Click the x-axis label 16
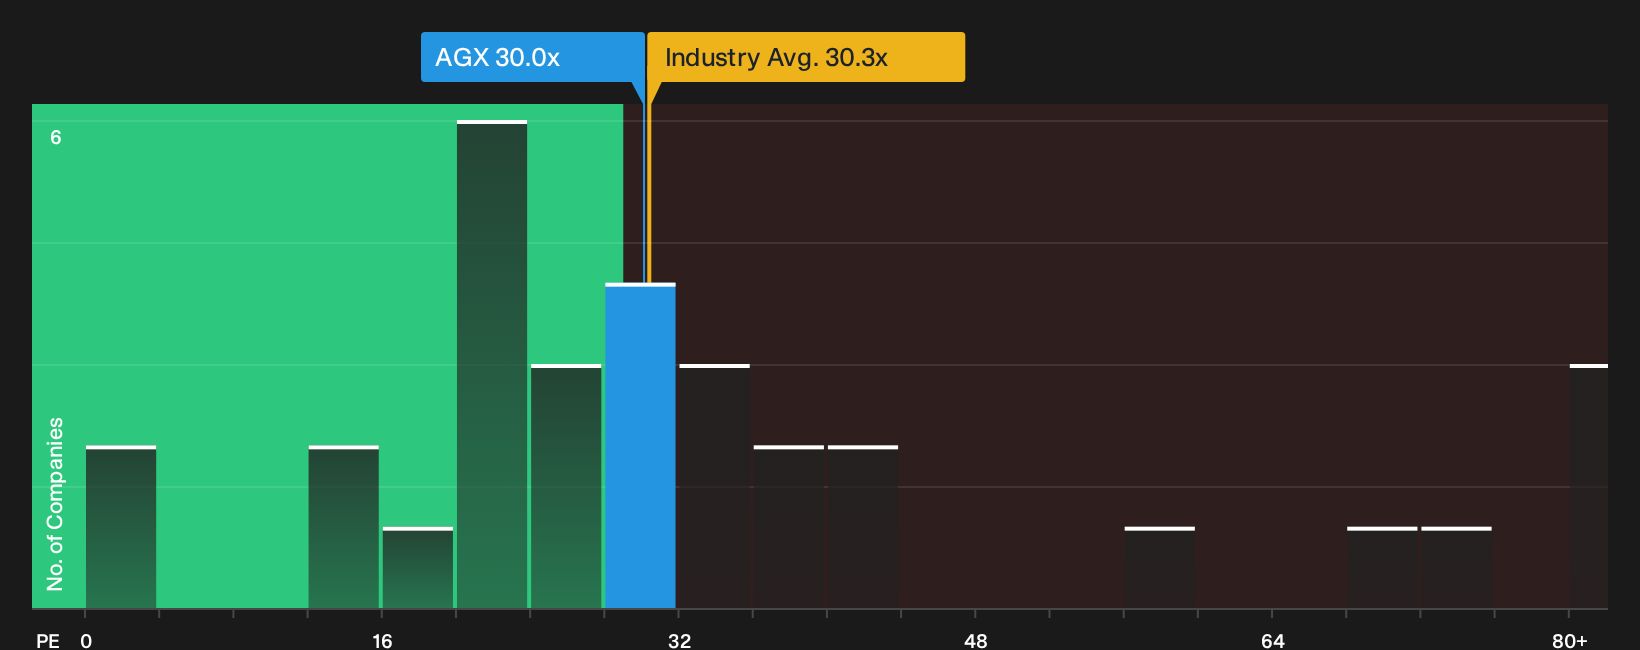 click(x=382, y=640)
